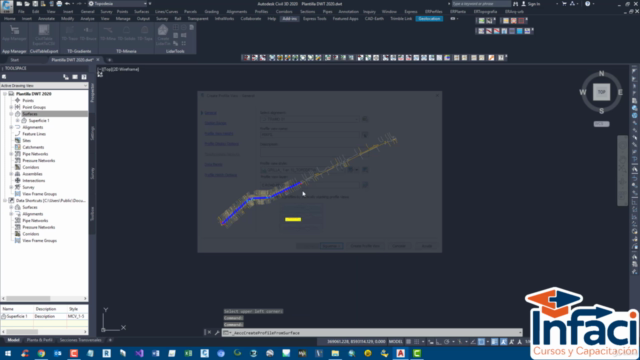Click the keyword search input field
640x360 pixels.
(481, 4)
